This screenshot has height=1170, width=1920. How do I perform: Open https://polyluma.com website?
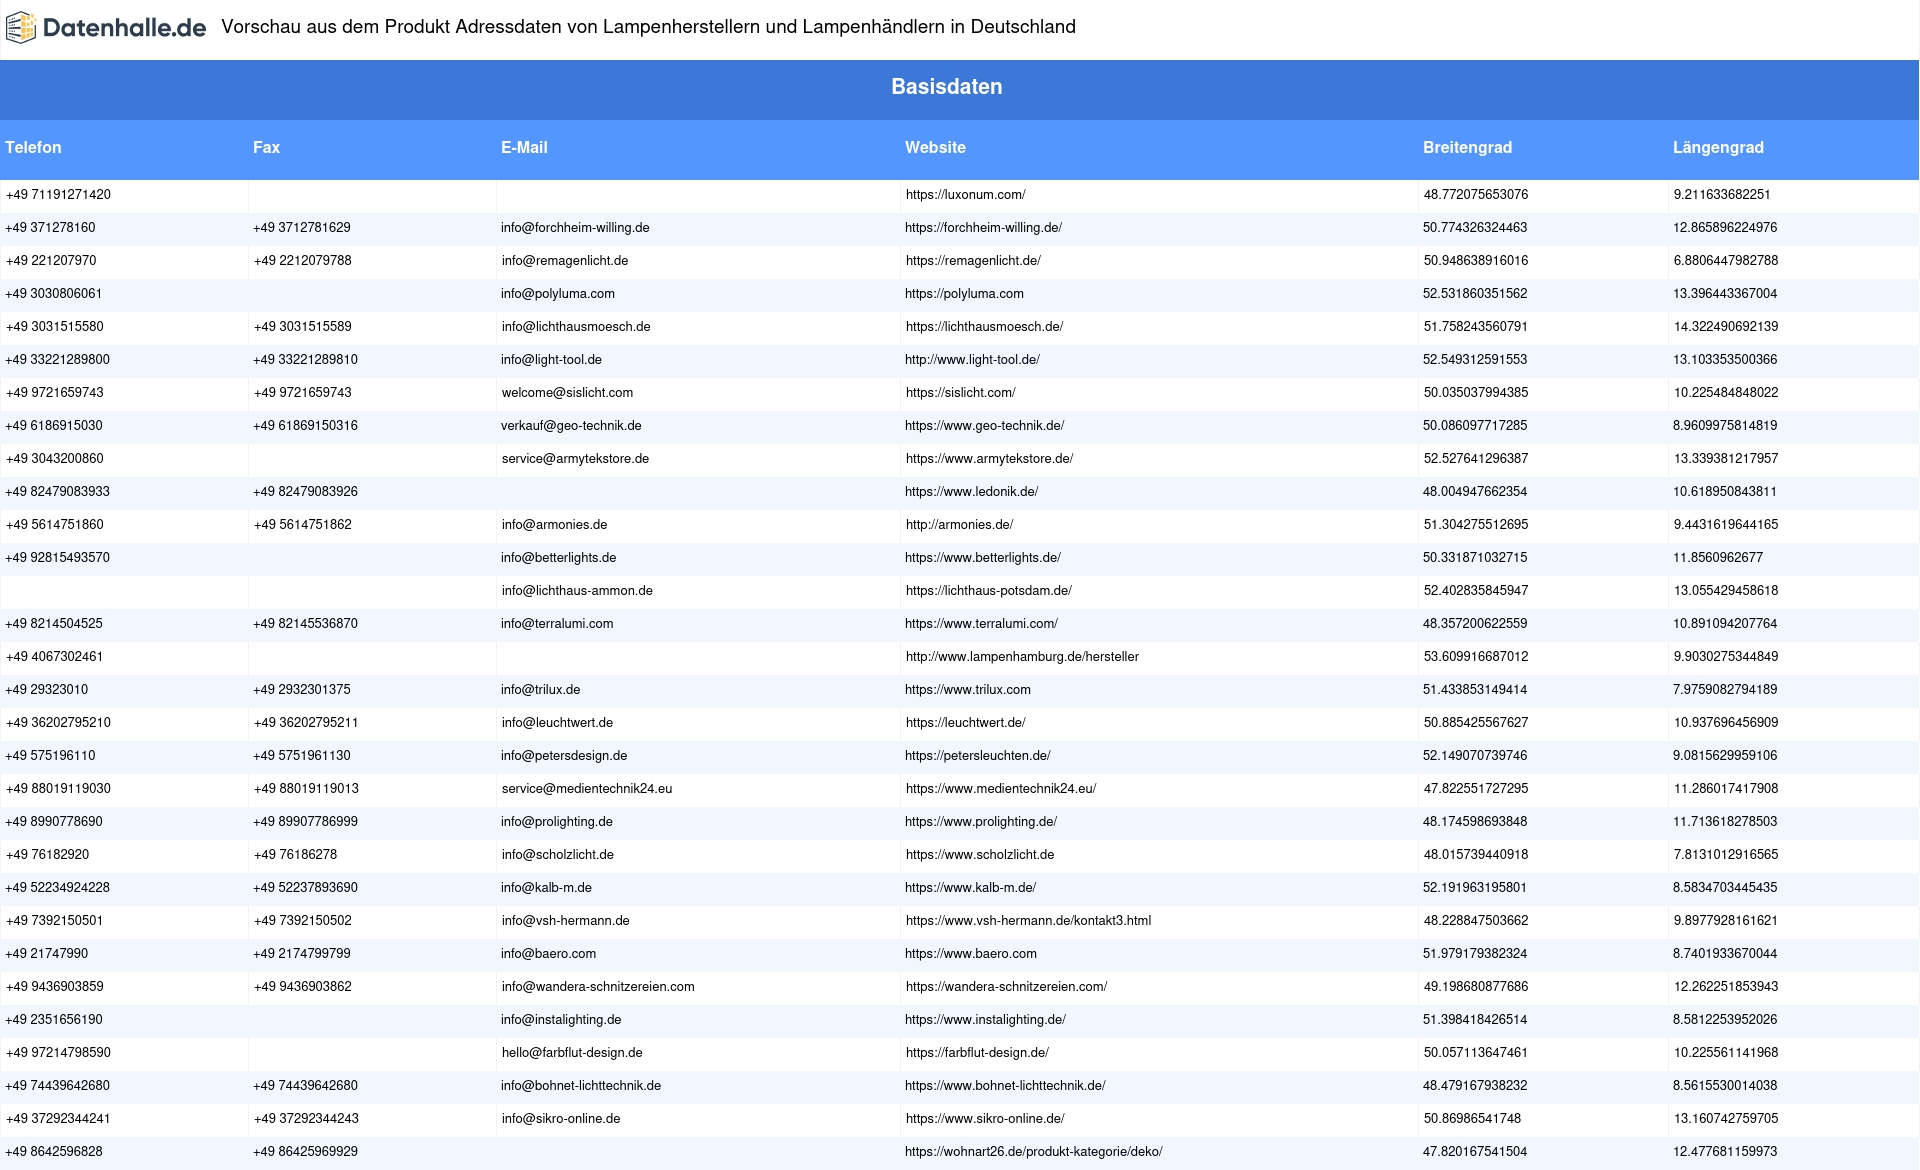[x=964, y=294]
